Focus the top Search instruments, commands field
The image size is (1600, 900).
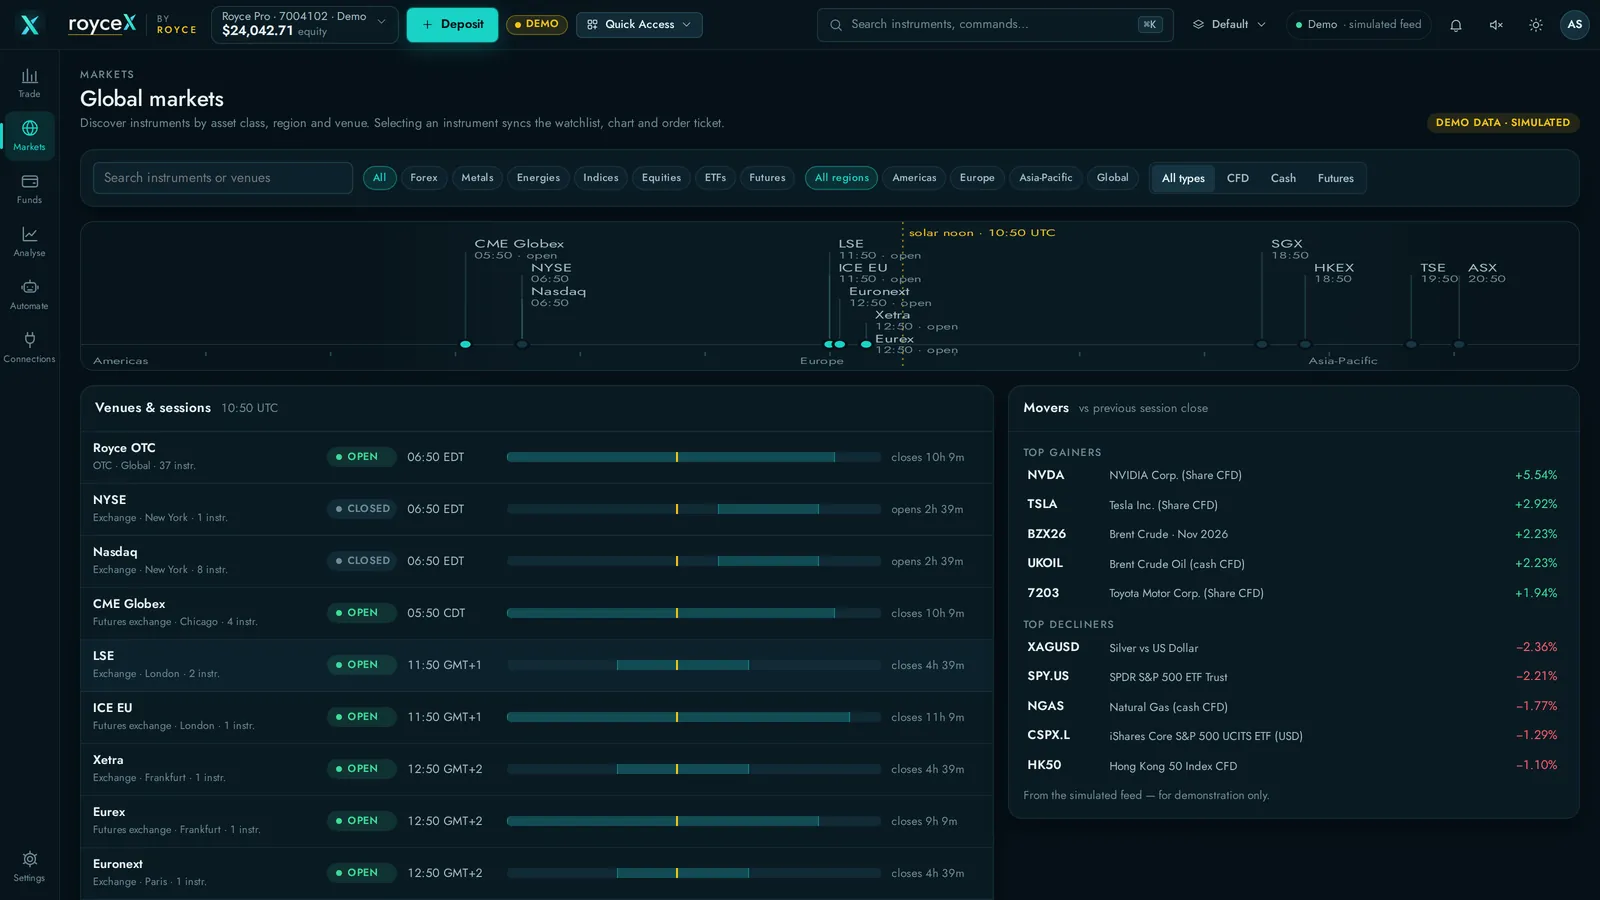995,25
